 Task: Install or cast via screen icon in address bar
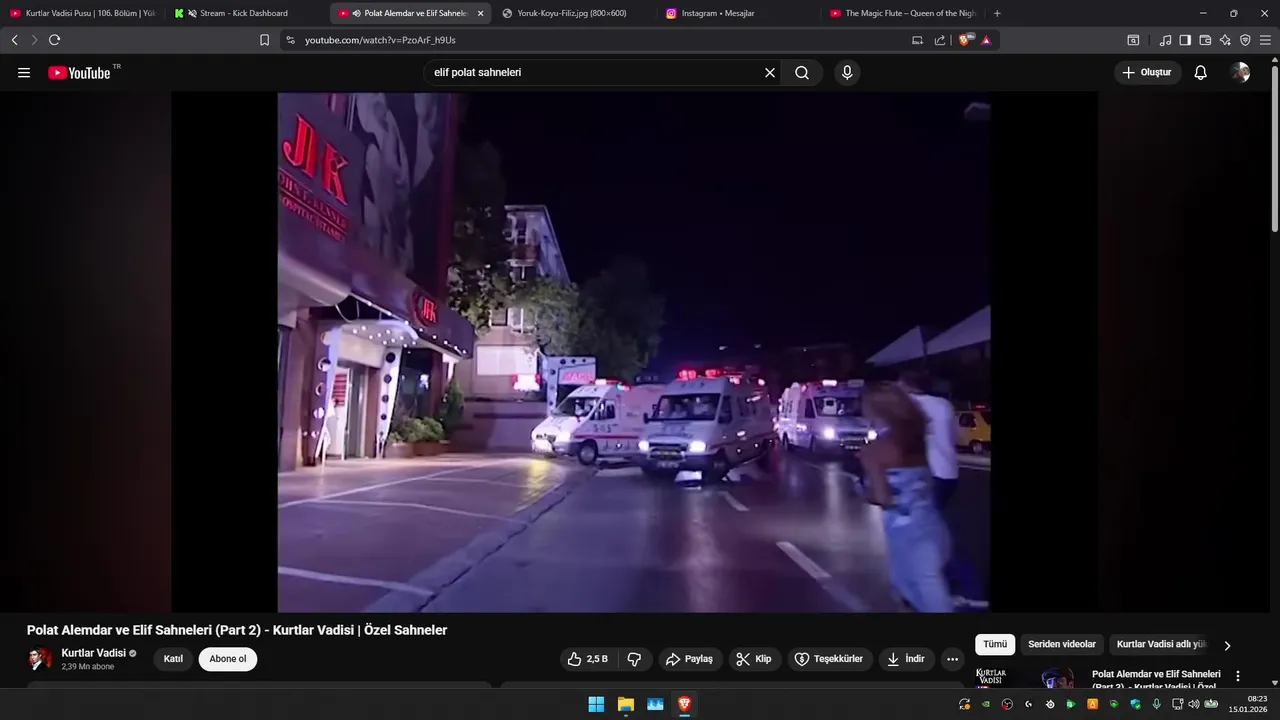[x=917, y=40]
